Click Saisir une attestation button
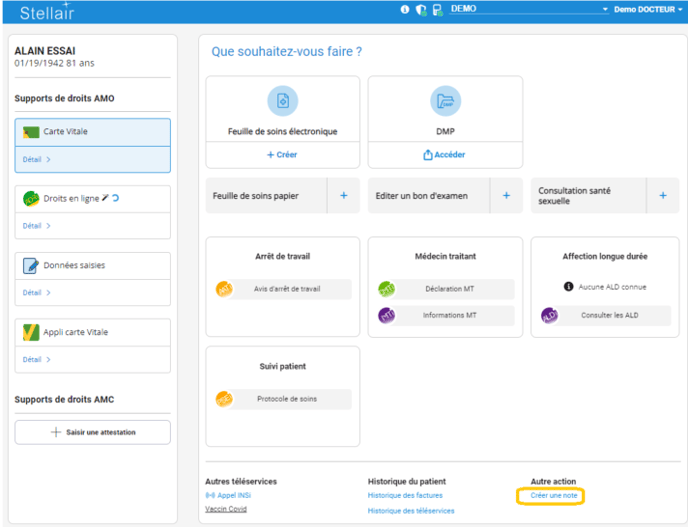 (x=92, y=432)
